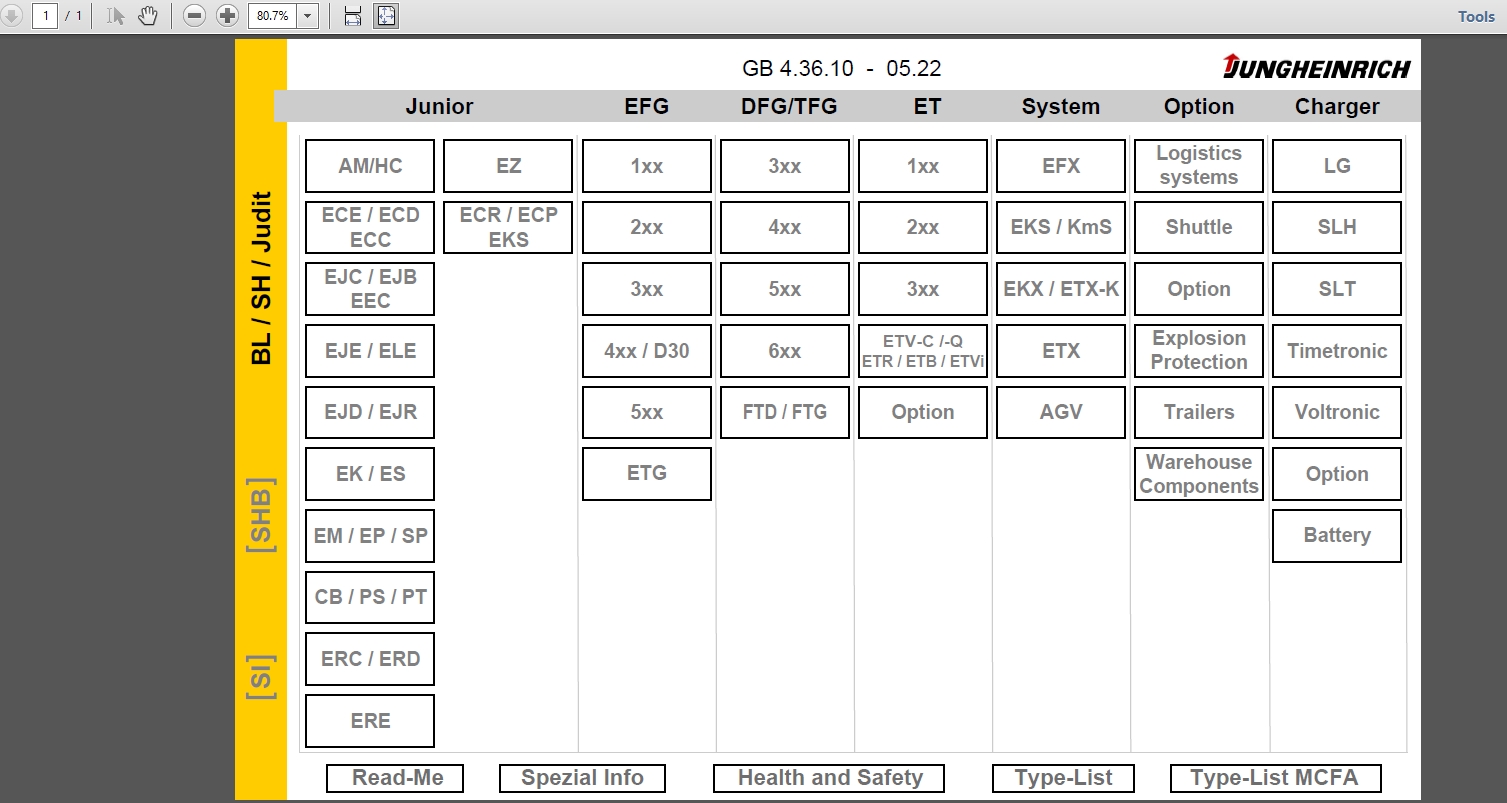This screenshot has width=1507, height=803.
Task: Open the Trailers box
Action: coord(1199,412)
